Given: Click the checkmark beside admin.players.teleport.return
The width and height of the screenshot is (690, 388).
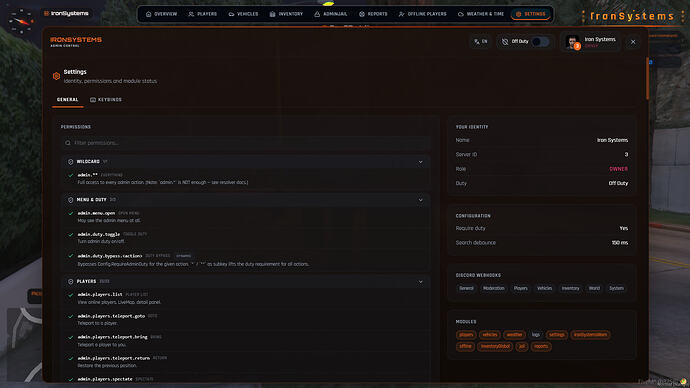Looking at the screenshot, I should (x=70, y=358).
